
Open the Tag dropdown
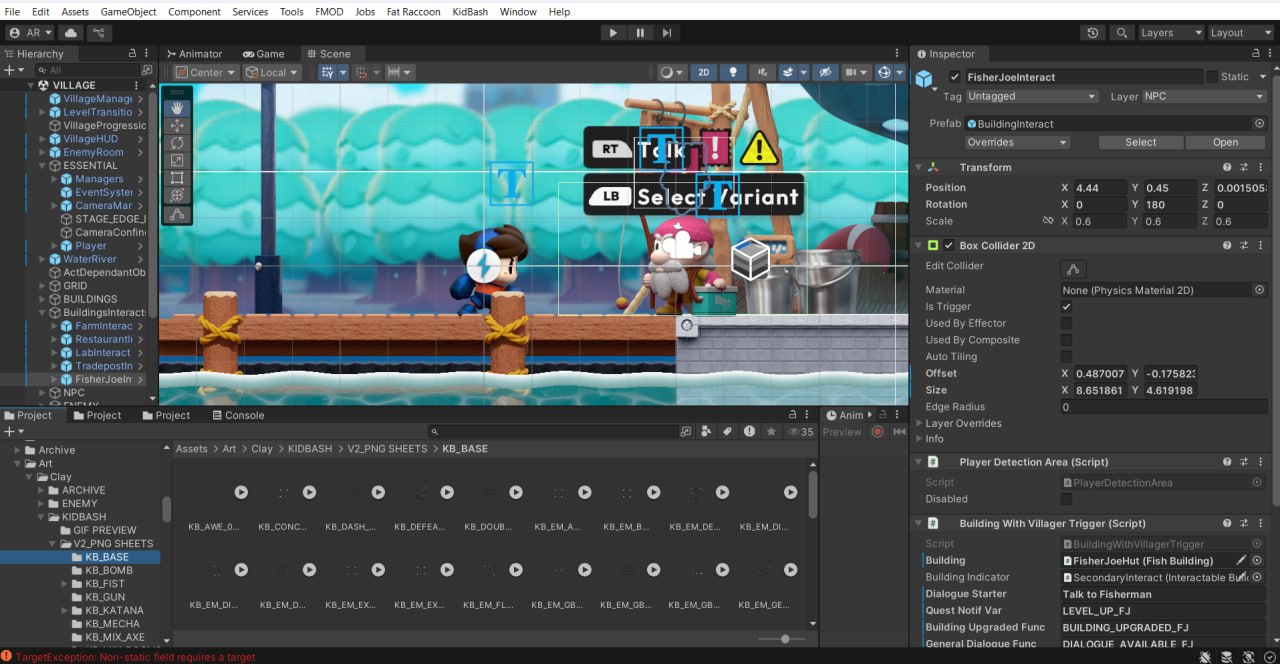1032,96
